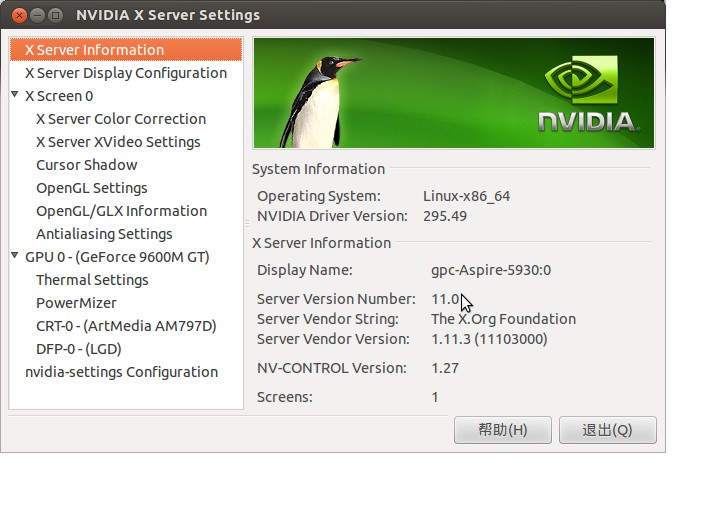Open X Server XVideo Settings
This screenshot has width=704, height=512.
tap(118, 142)
